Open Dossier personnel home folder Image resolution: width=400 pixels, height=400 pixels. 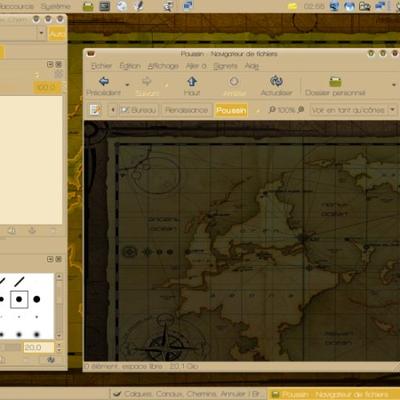tap(335, 86)
